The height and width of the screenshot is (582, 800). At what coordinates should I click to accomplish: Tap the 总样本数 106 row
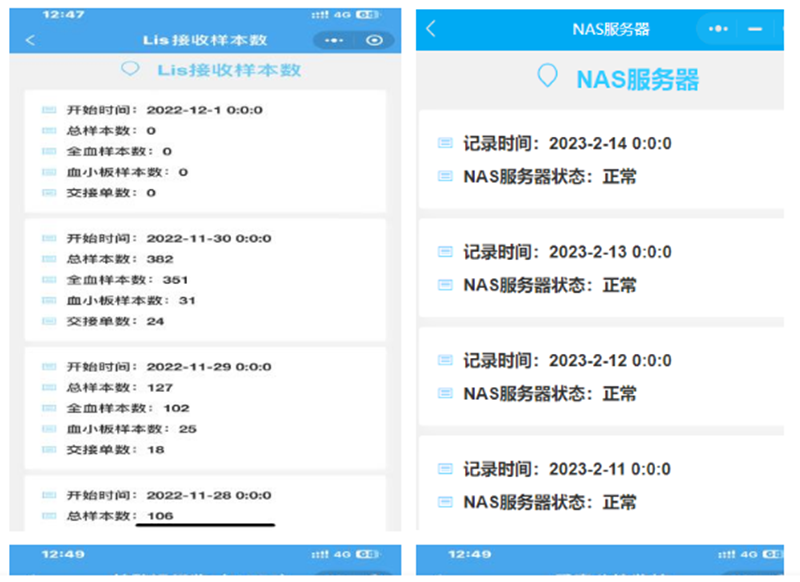[x=119, y=516]
